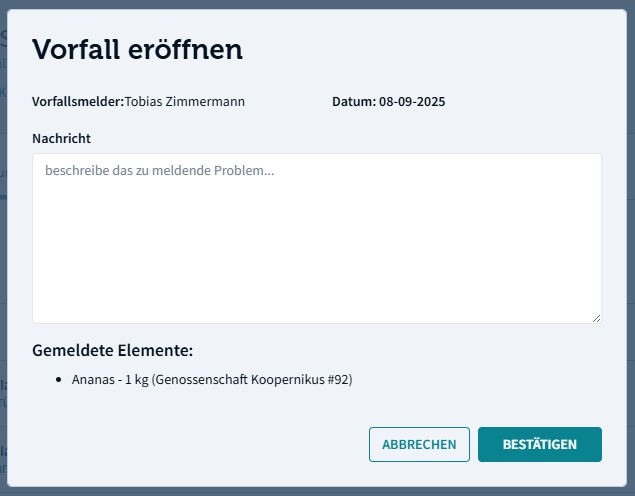Viewport: 635px width, 496px height.
Task: Click the dimmed backdrop right of dialog
Action: [630, 250]
